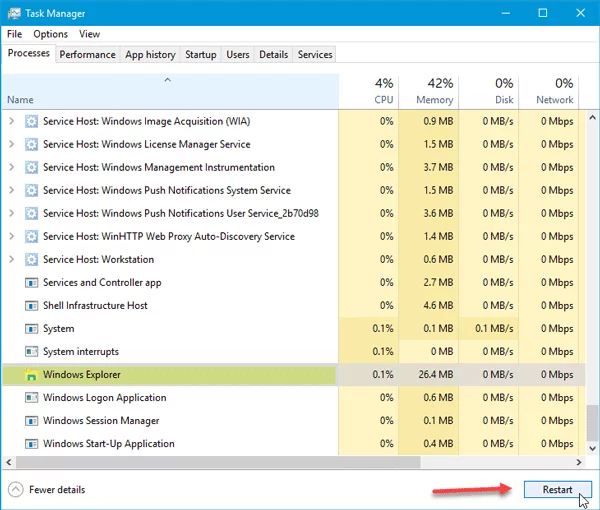Click the Windows License Manager Service gear icon
This screenshot has height=510, width=600.
coord(31,144)
